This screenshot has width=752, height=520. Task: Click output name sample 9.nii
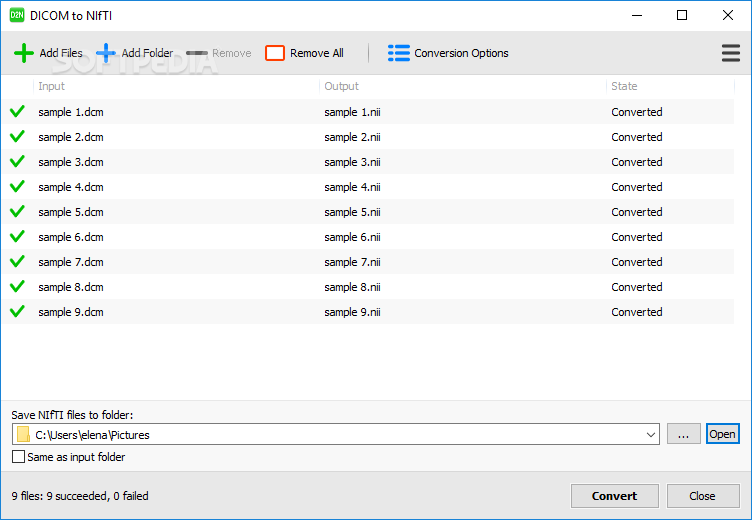click(352, 312)
